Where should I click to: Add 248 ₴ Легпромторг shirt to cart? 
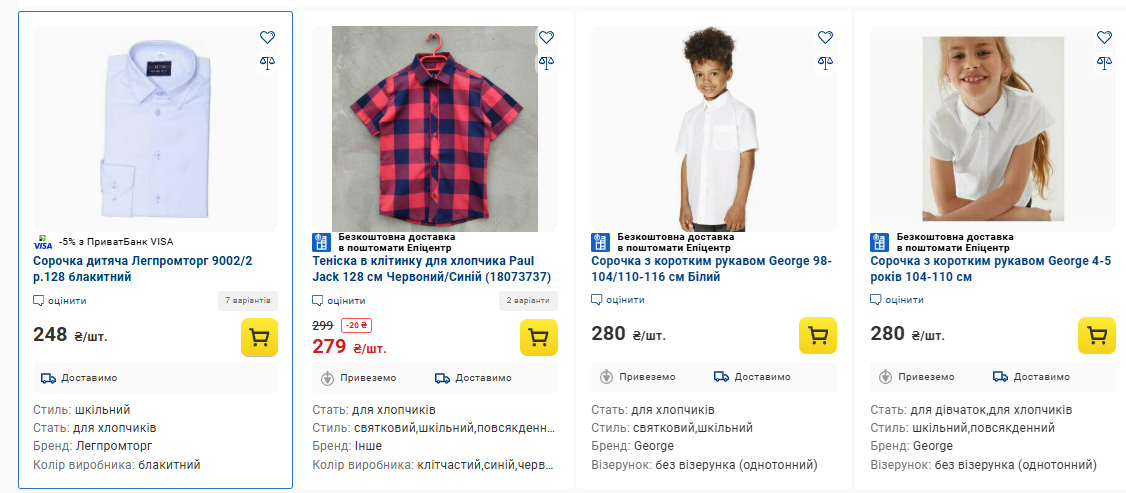(x=259, y=337)
